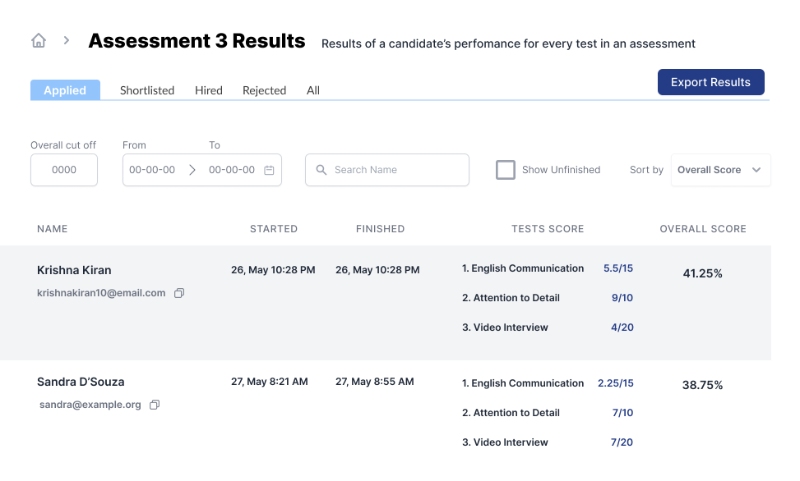Enable the Show Unfinished checkbox

point(505,170)
